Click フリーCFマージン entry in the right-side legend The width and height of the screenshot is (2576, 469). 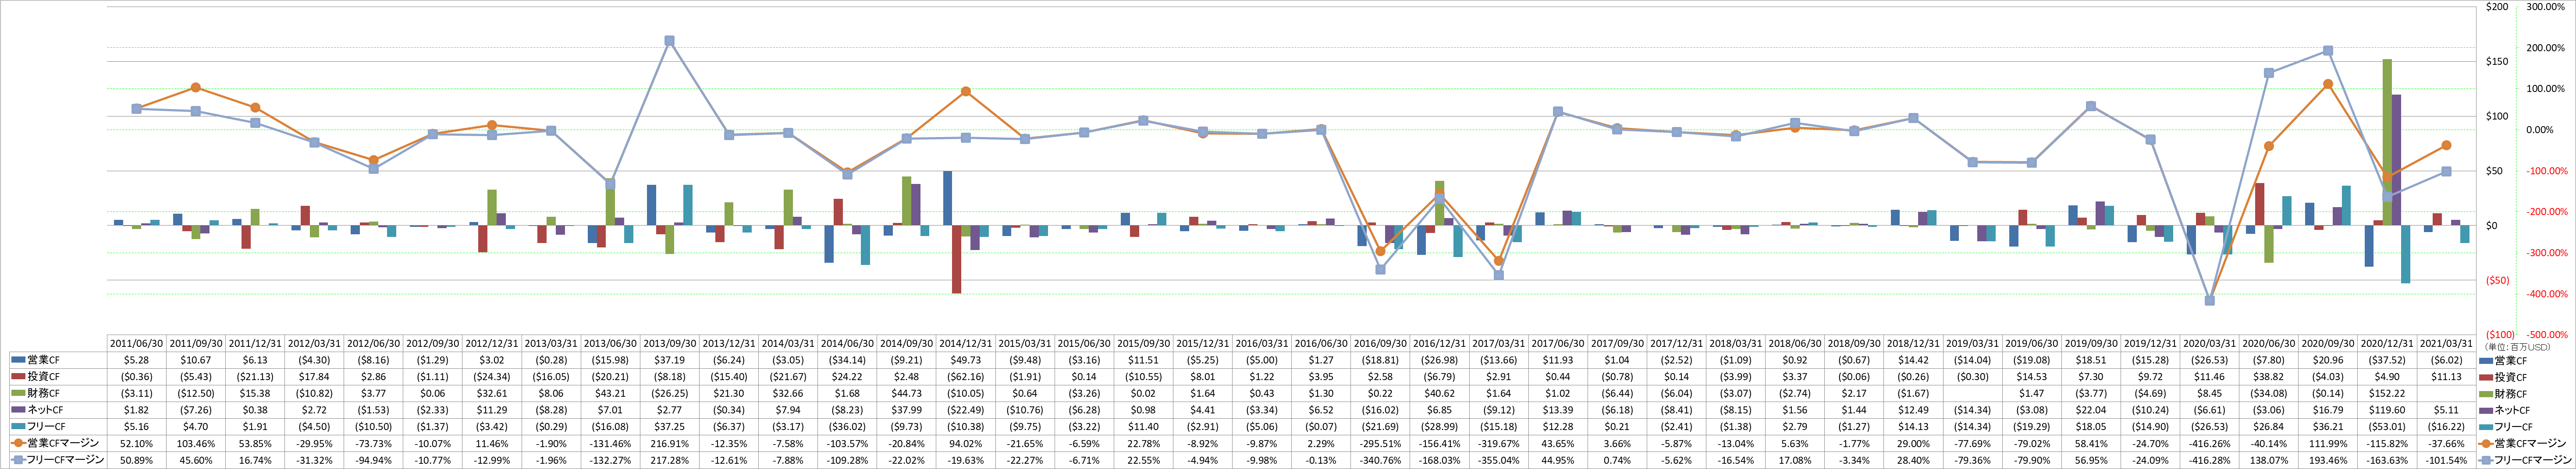click(2525, 460)
